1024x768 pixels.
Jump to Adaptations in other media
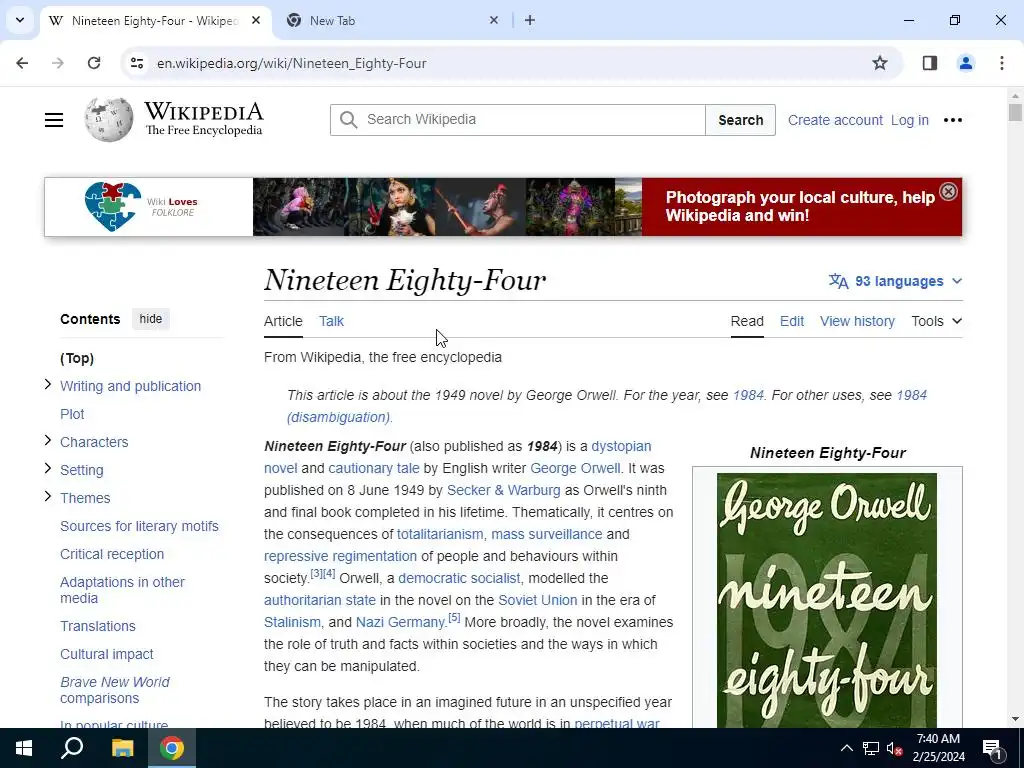point(122,590)
